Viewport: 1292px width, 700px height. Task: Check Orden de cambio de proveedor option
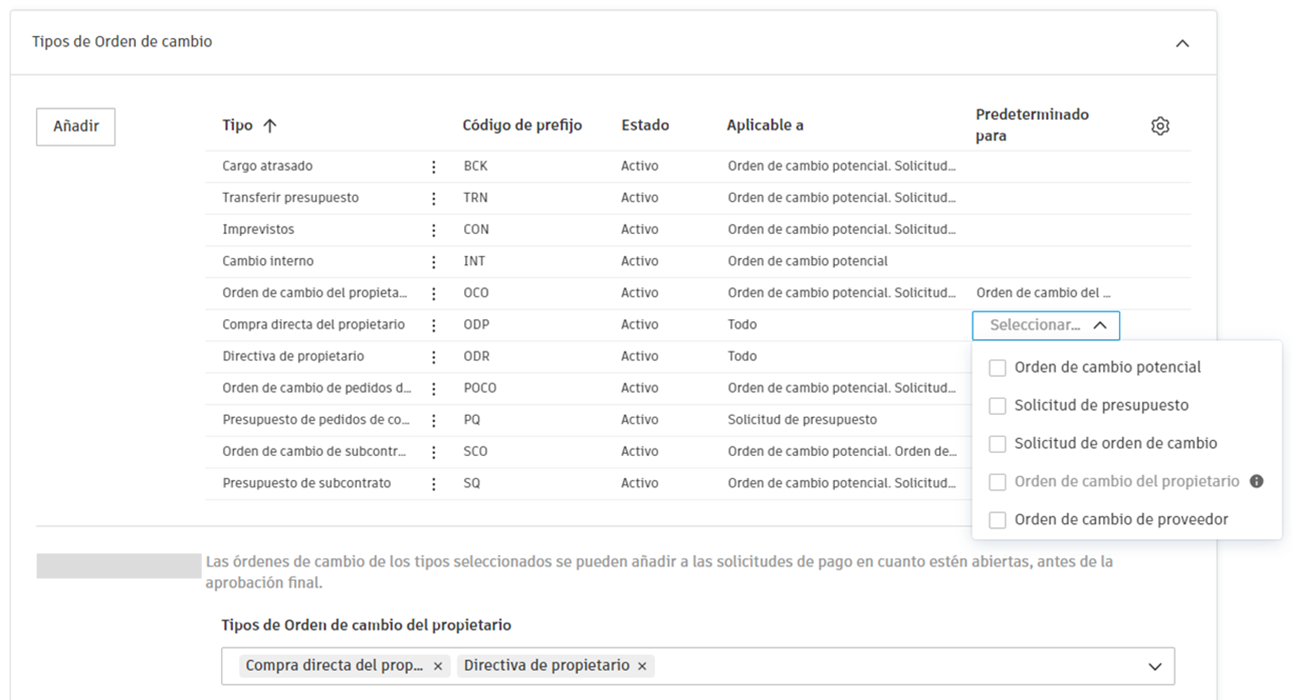(x=997, y=519)
